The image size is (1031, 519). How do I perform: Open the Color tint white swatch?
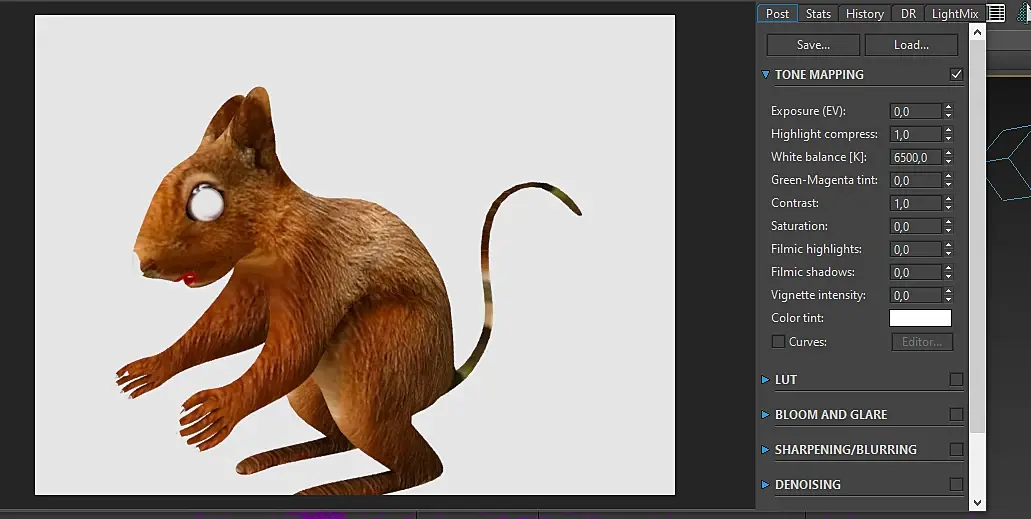[920, 318]
